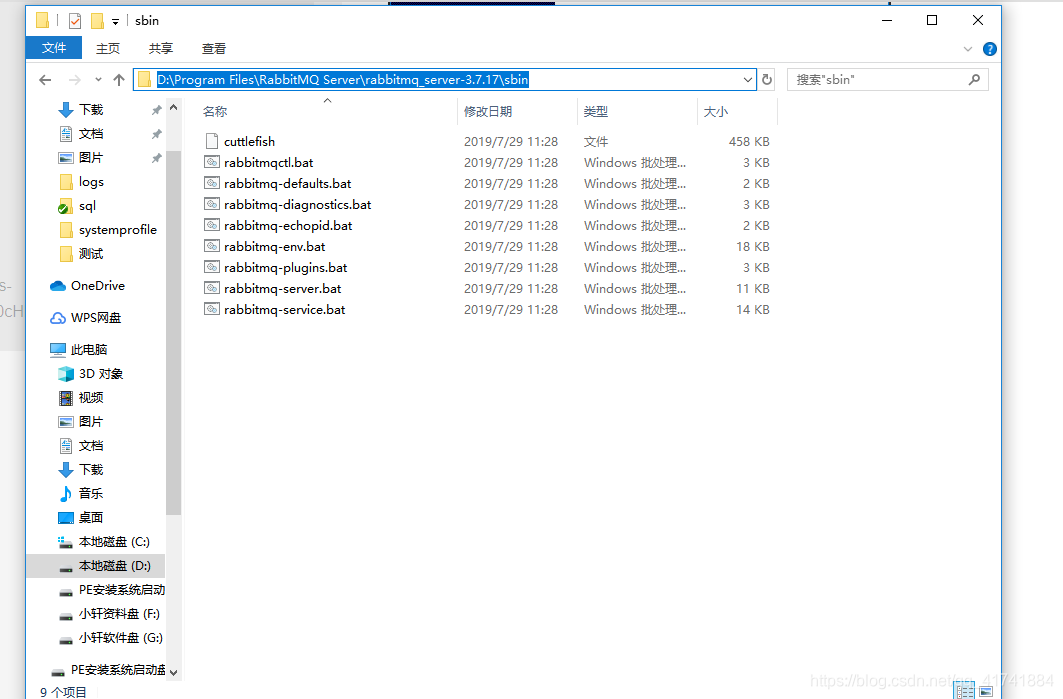The image size is (1063, 699).
Task: Select 此电脑 in navigation pane
Action: [x=89, y=350]
